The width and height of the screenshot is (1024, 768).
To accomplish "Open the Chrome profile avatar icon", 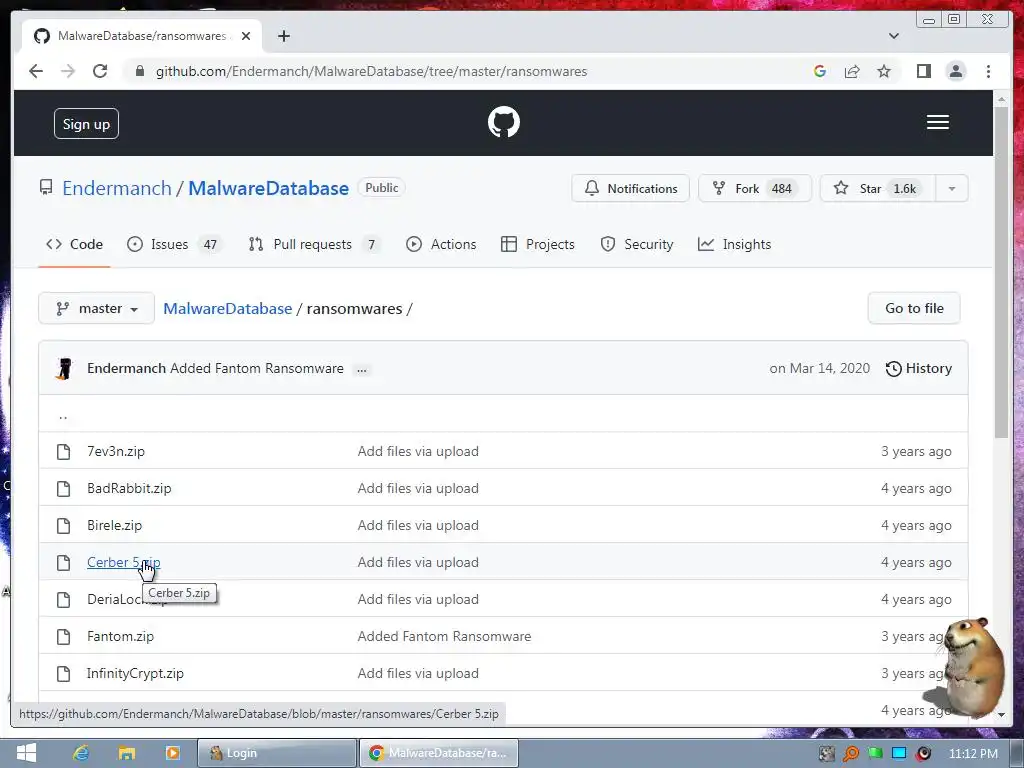I will coord(955,71).
